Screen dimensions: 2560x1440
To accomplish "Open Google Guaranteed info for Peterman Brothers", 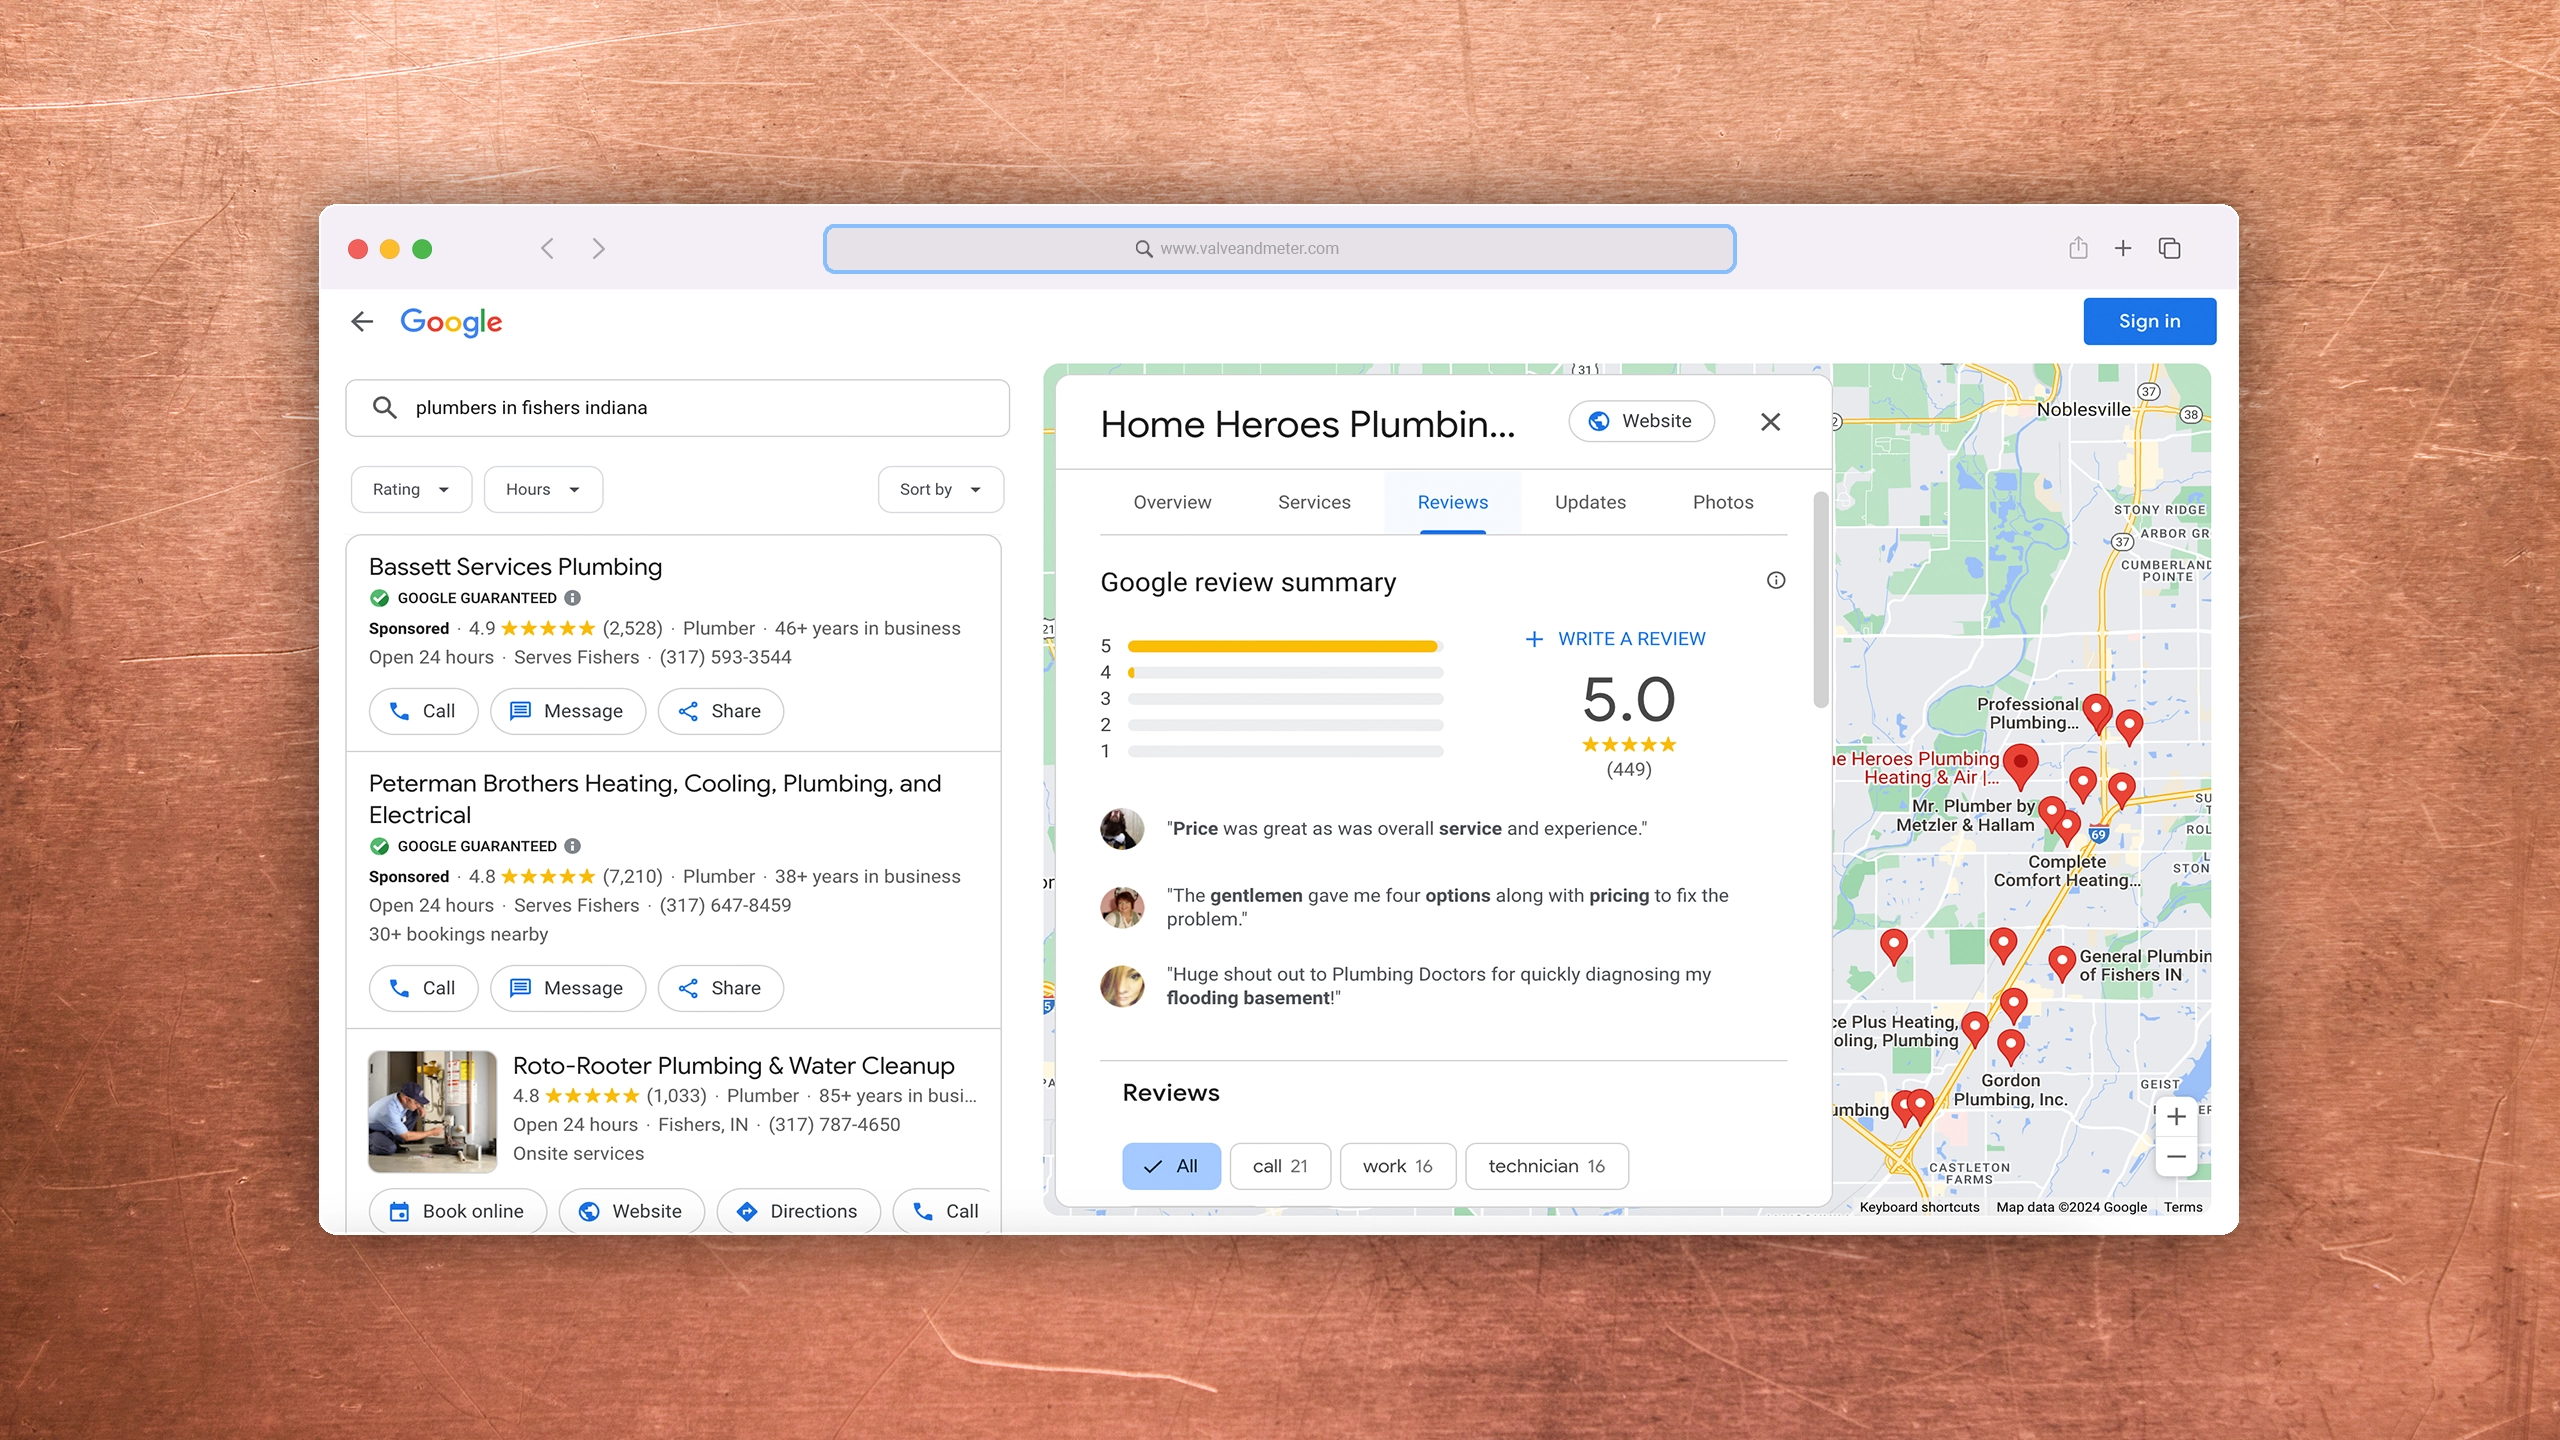I will click(x=572, y=846).
